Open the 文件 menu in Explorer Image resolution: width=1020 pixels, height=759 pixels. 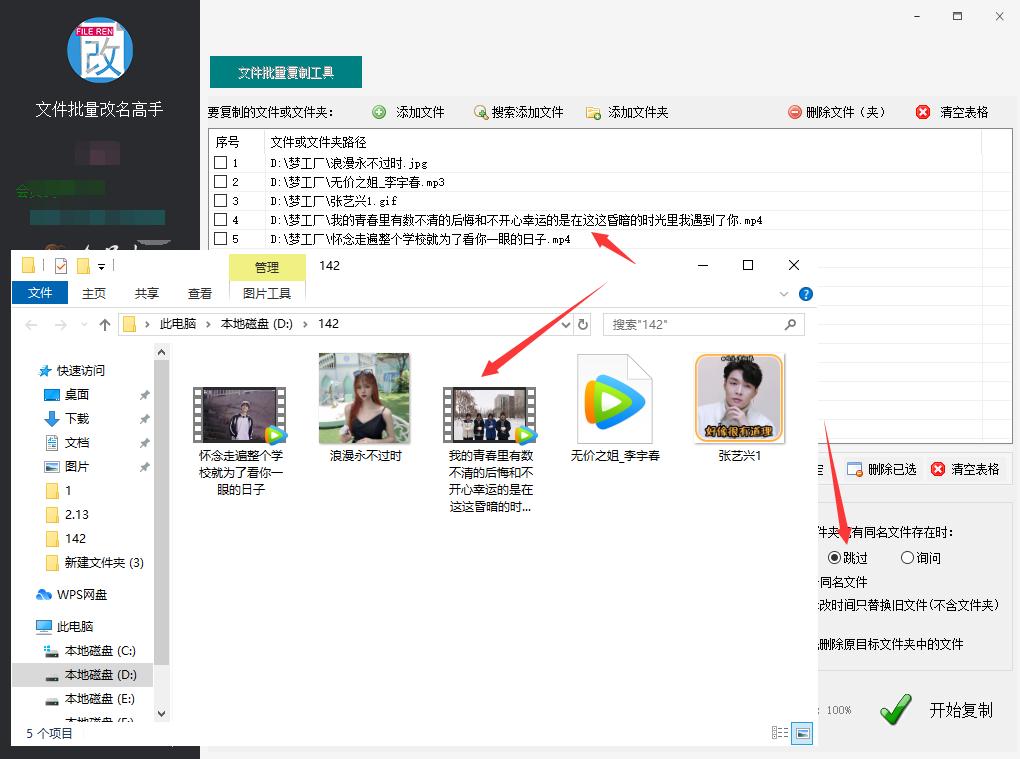(x=39, y=293)
